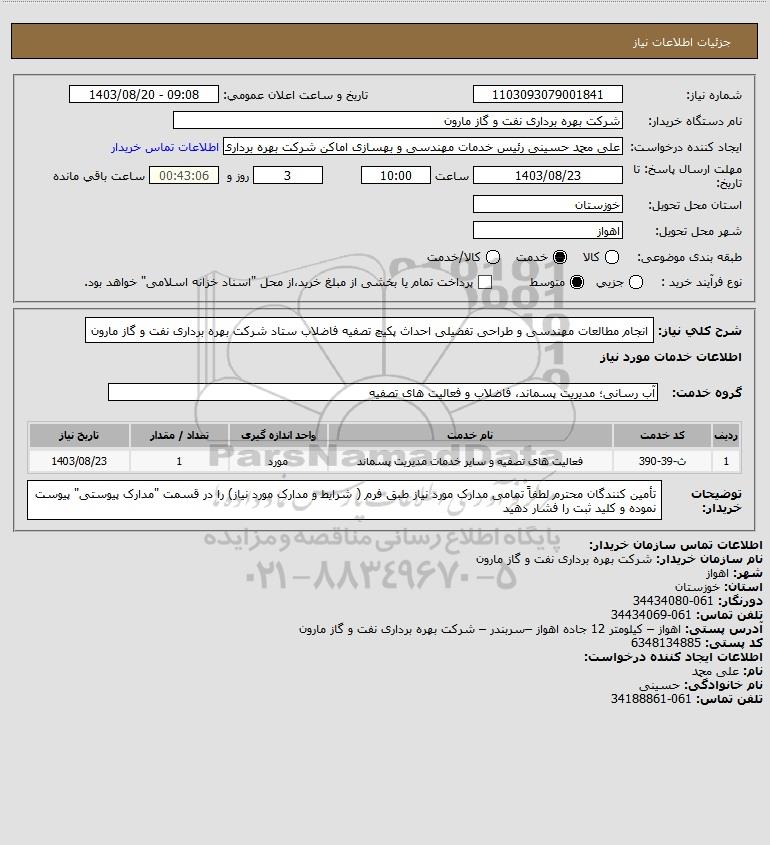Screen dimensions: 770x845
Task: Click the واحد اندازه گیری column header
Action: pos(278,435)
